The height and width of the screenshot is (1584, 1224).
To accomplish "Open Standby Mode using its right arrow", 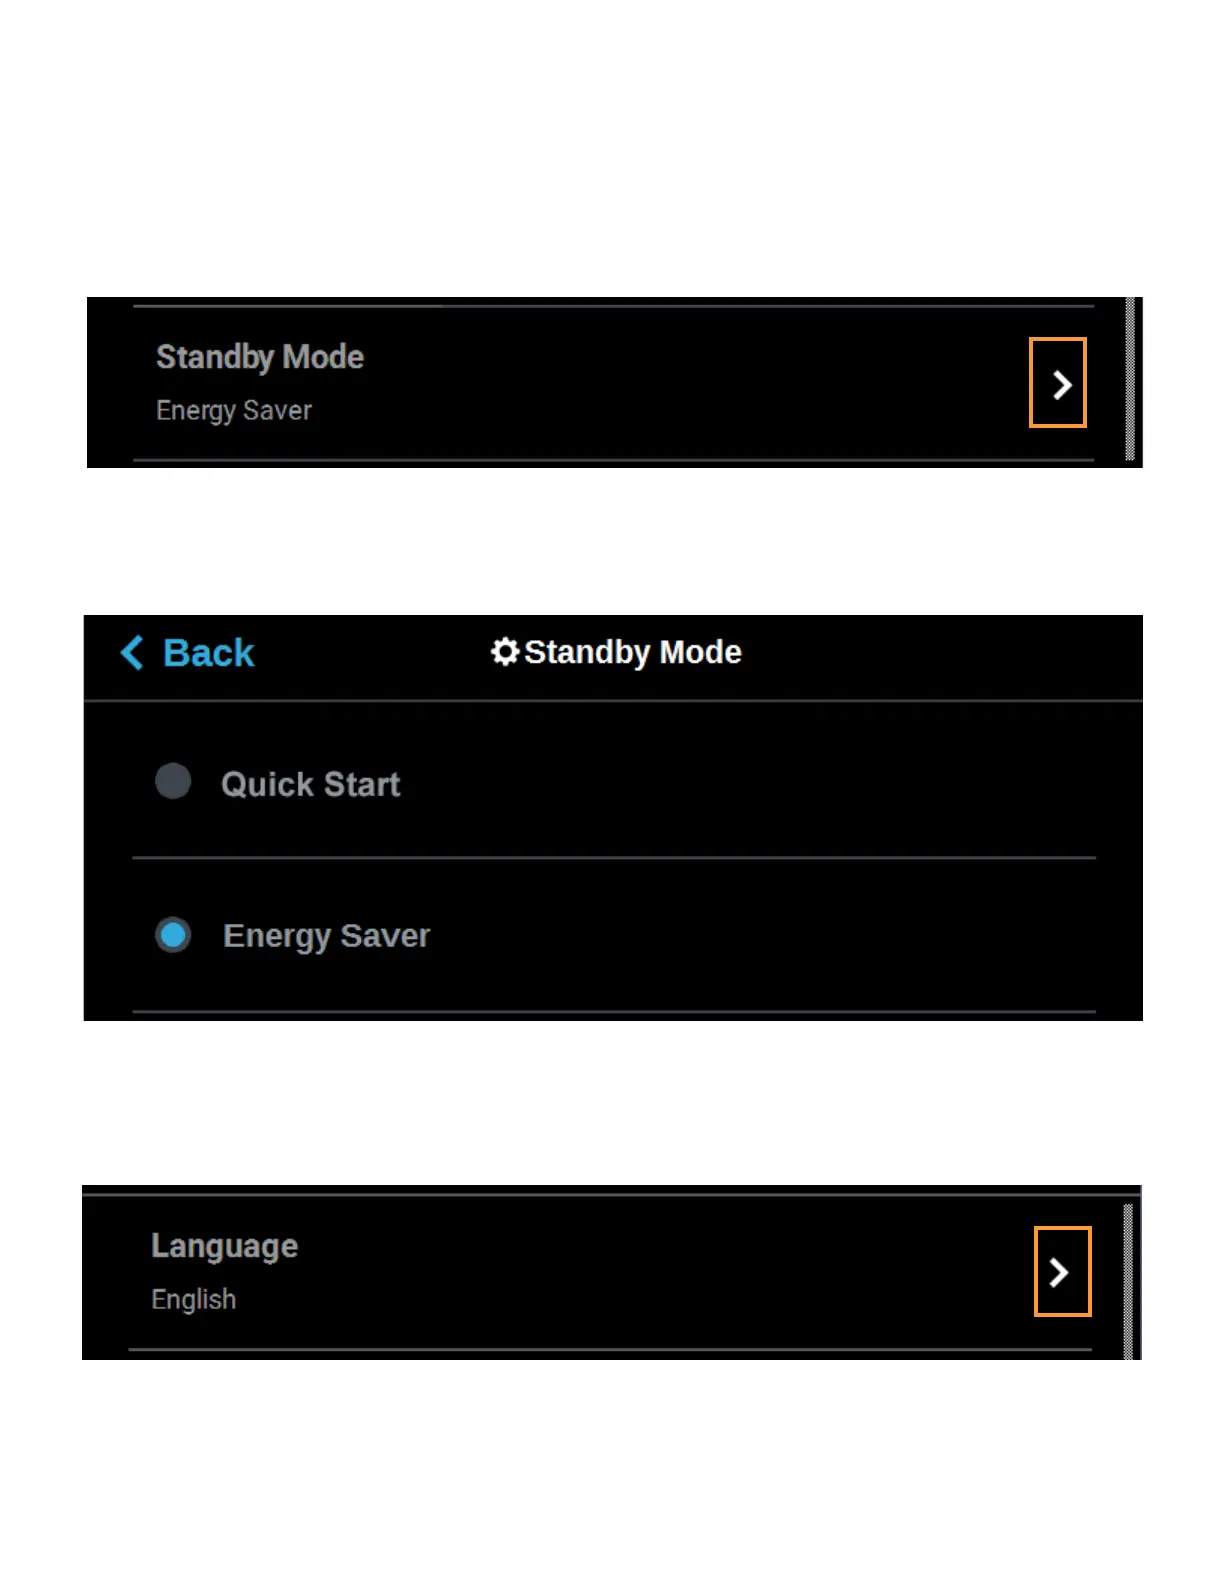I will pyautogui.click(x=1058, y=384).
